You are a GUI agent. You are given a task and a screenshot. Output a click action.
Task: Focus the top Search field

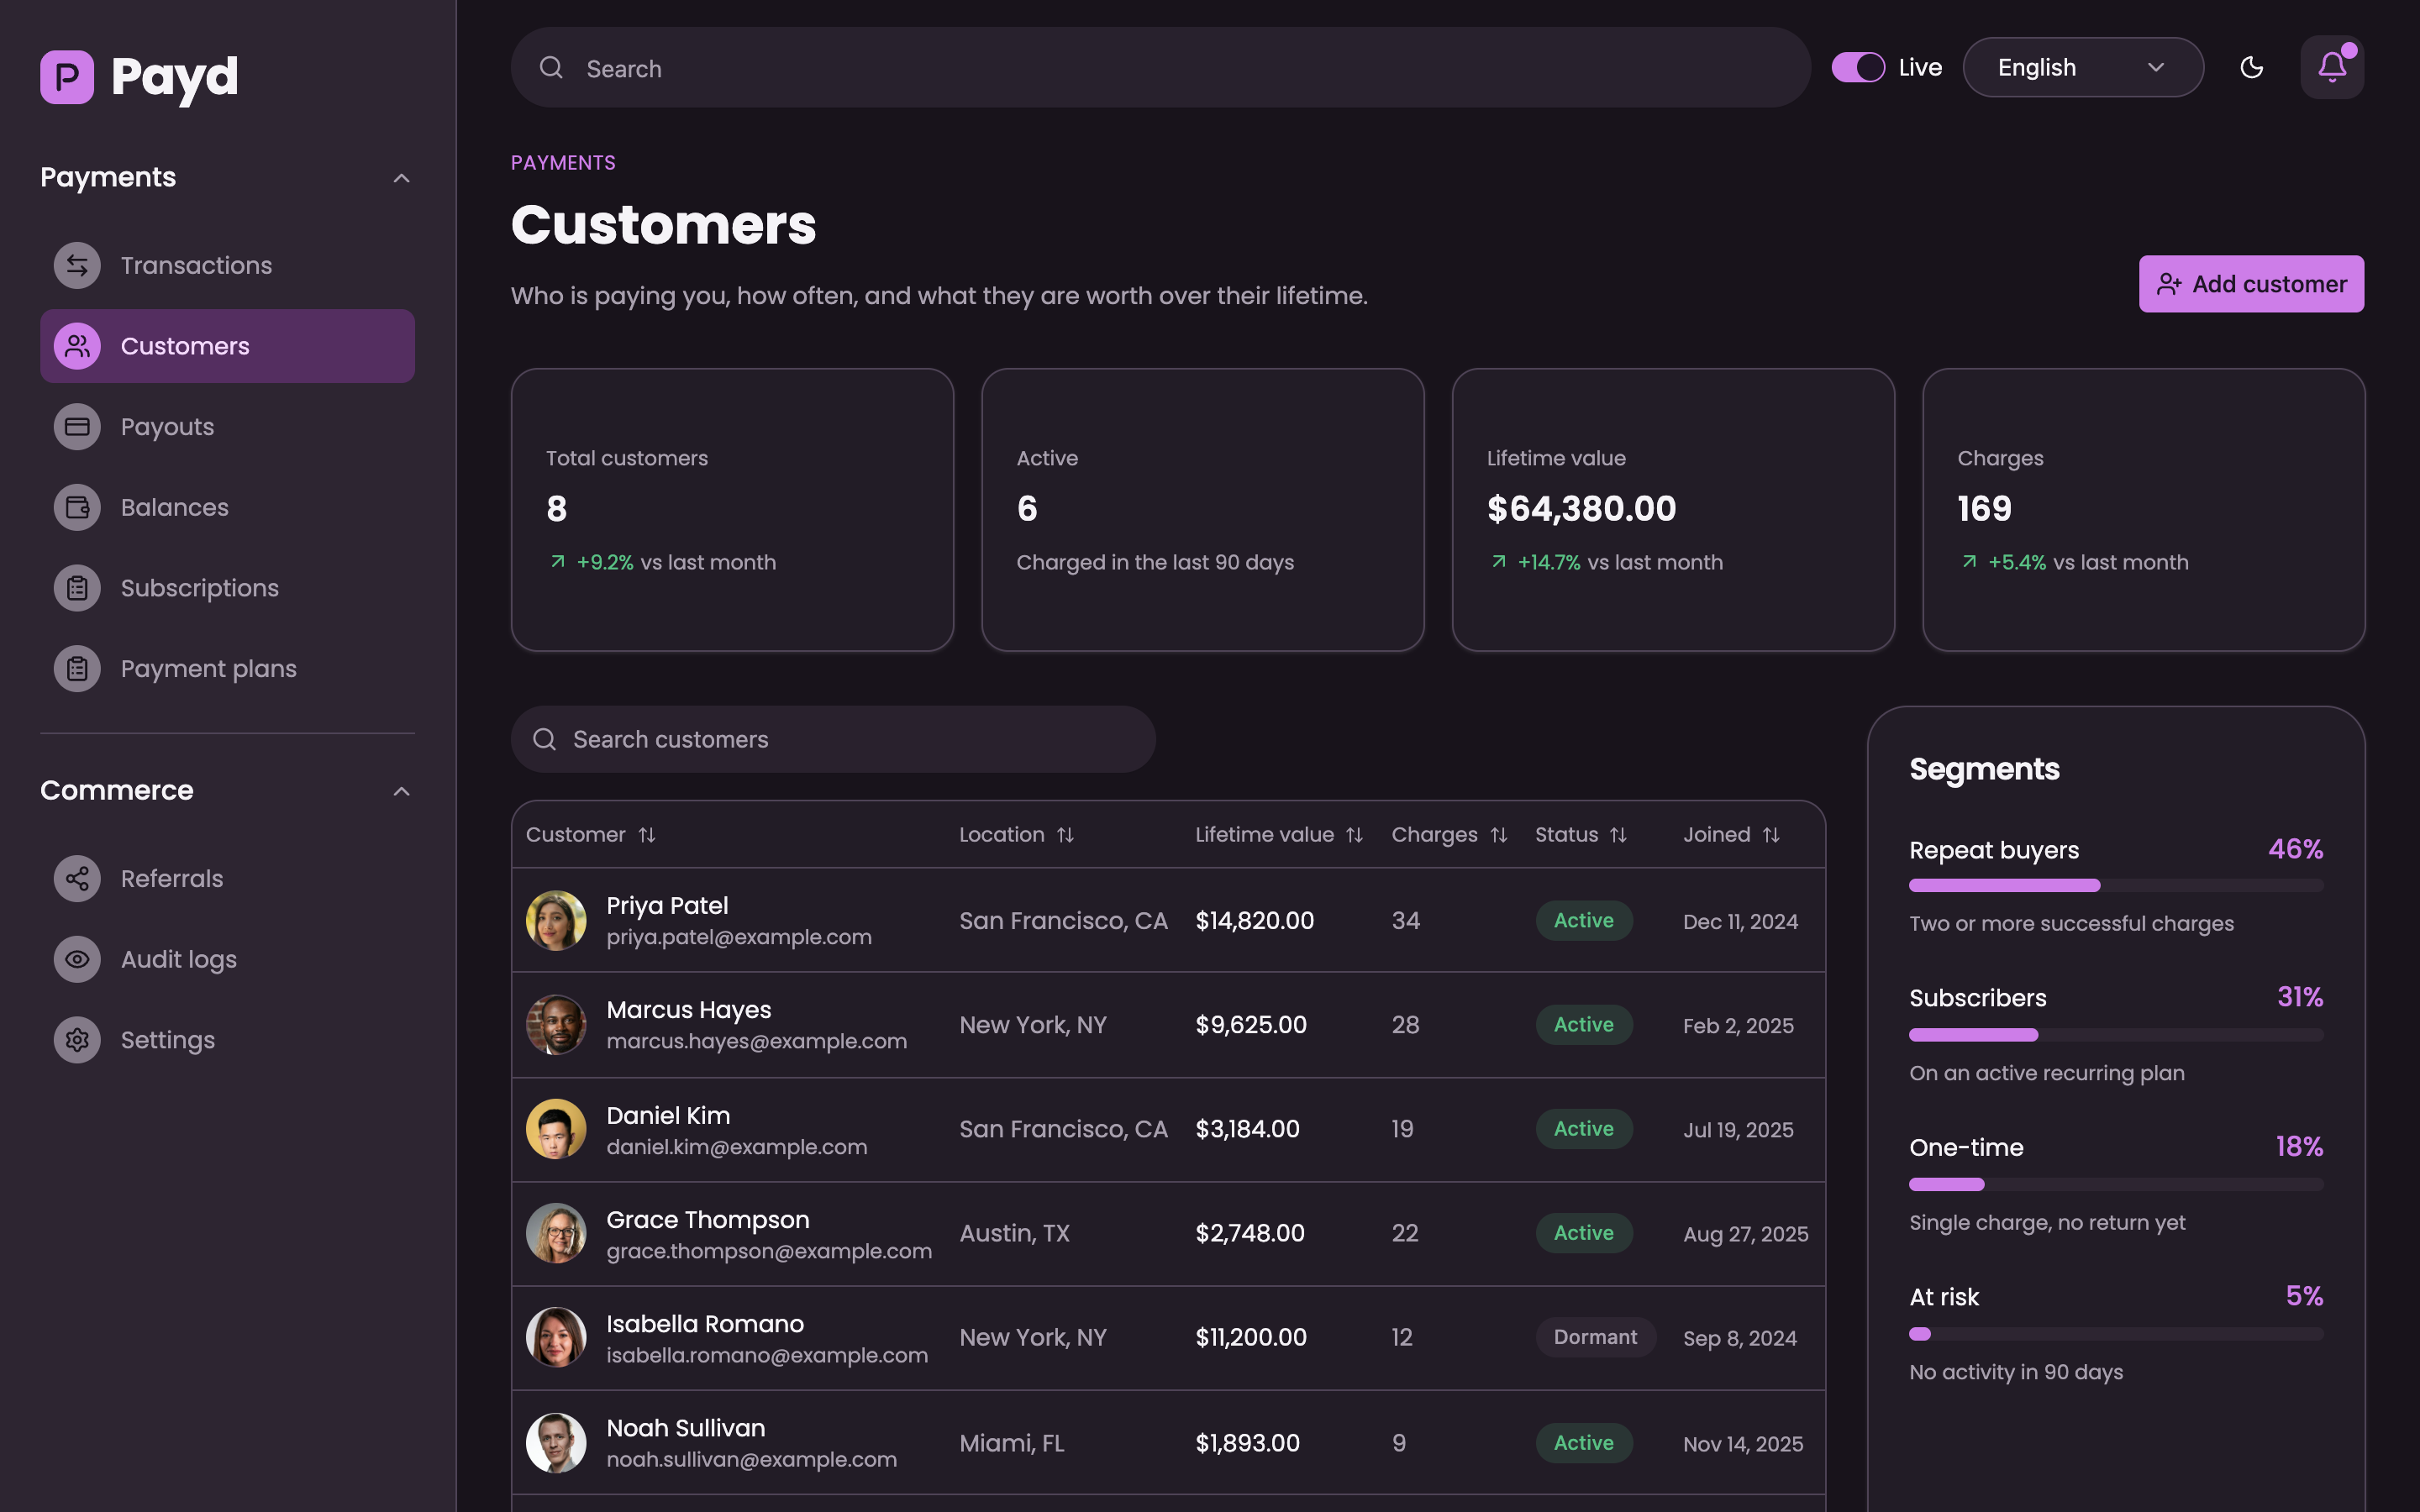tap(1160, 67)
